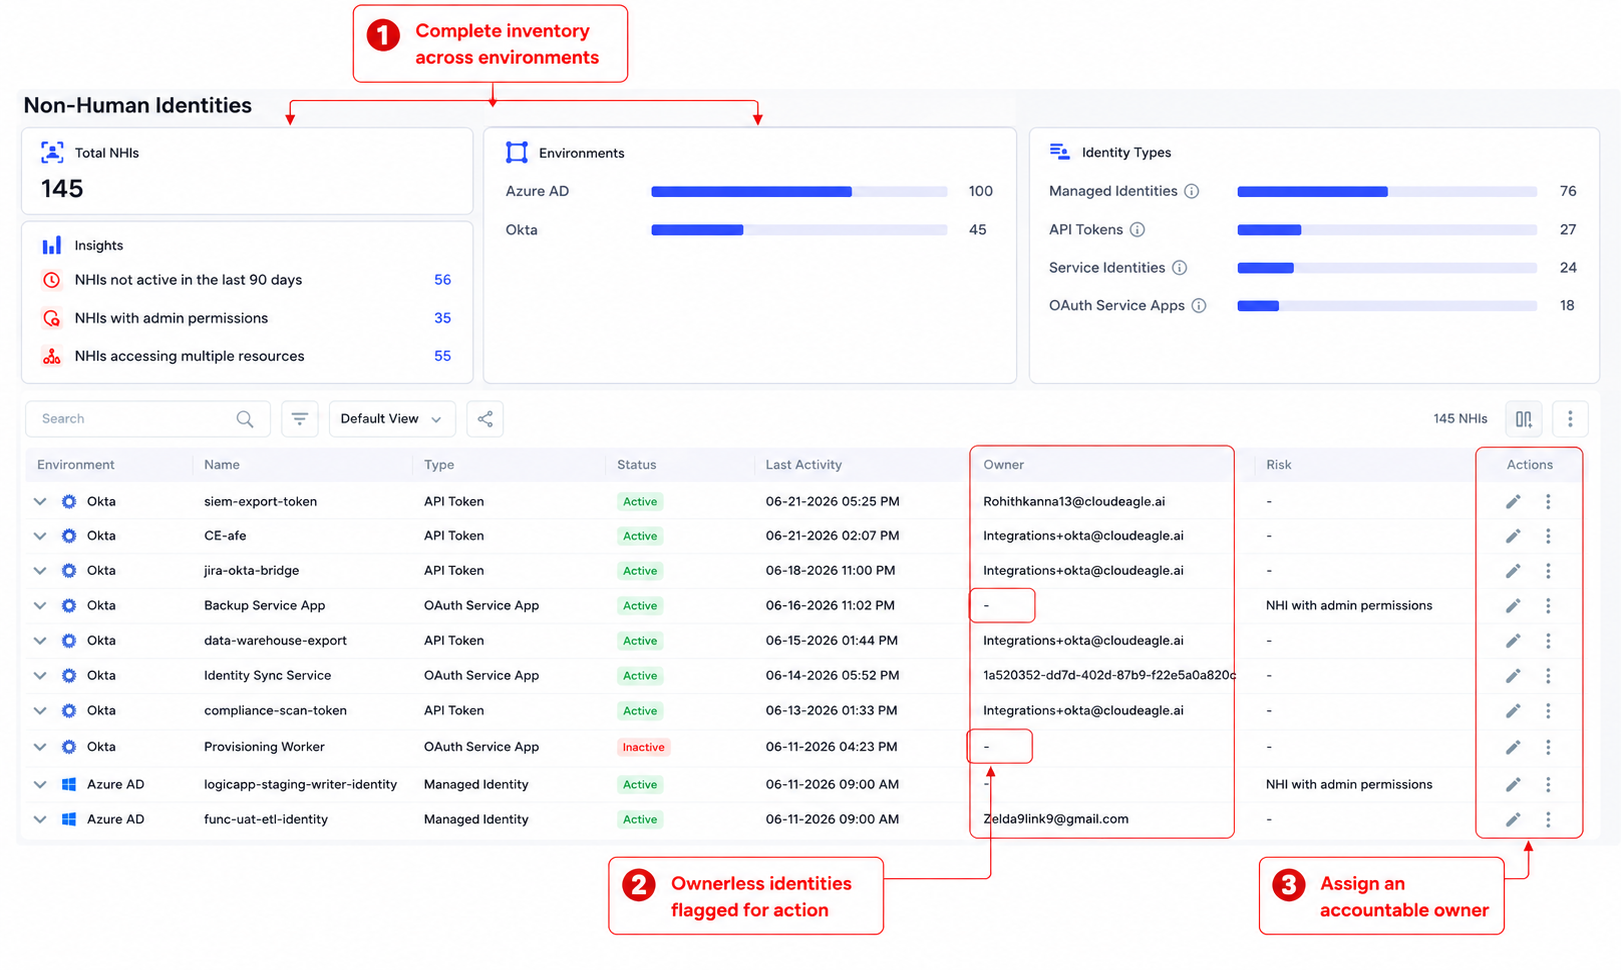Edit the func-uat-etl-identity row
The image size is (1621, 970).
pyautogui.click(x=1513, y=820)
